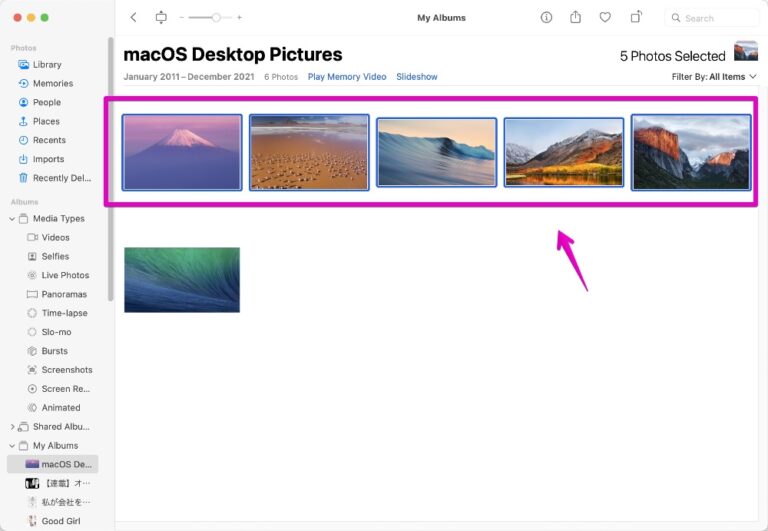This screenshot has height=531, width=768.
Task: Collapse the My Albums group chevron
Action: [12, 446]
